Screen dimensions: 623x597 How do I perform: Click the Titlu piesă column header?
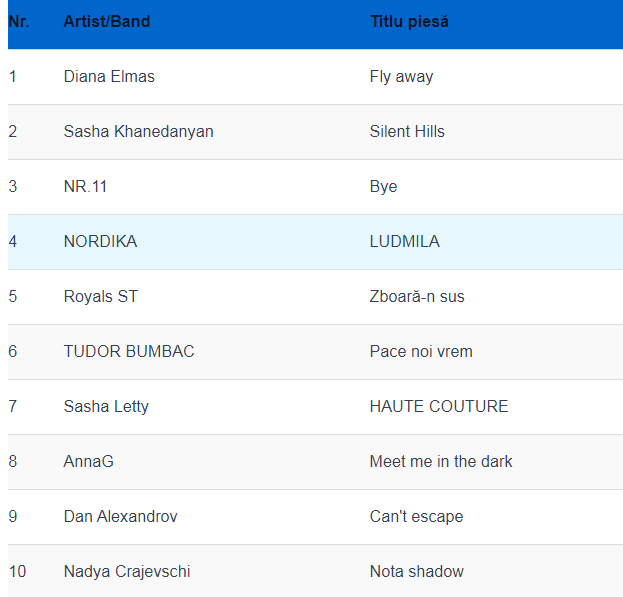tap(409, 22)
